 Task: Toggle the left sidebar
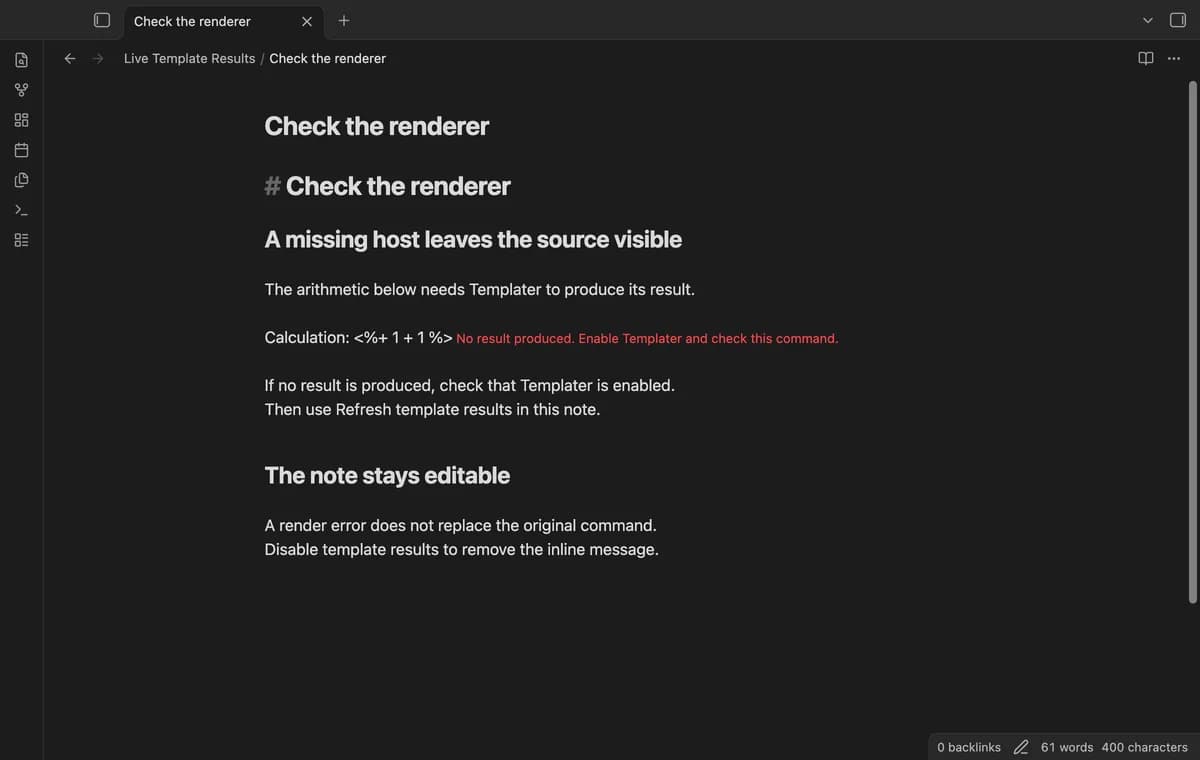pos(101,20)
